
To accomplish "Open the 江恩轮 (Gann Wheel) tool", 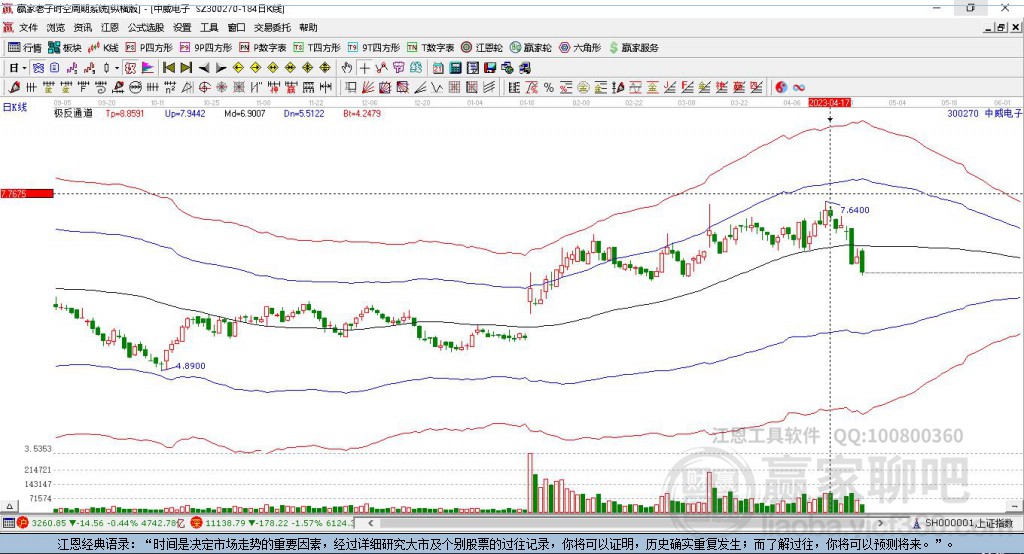I will (x=482, y=48).
